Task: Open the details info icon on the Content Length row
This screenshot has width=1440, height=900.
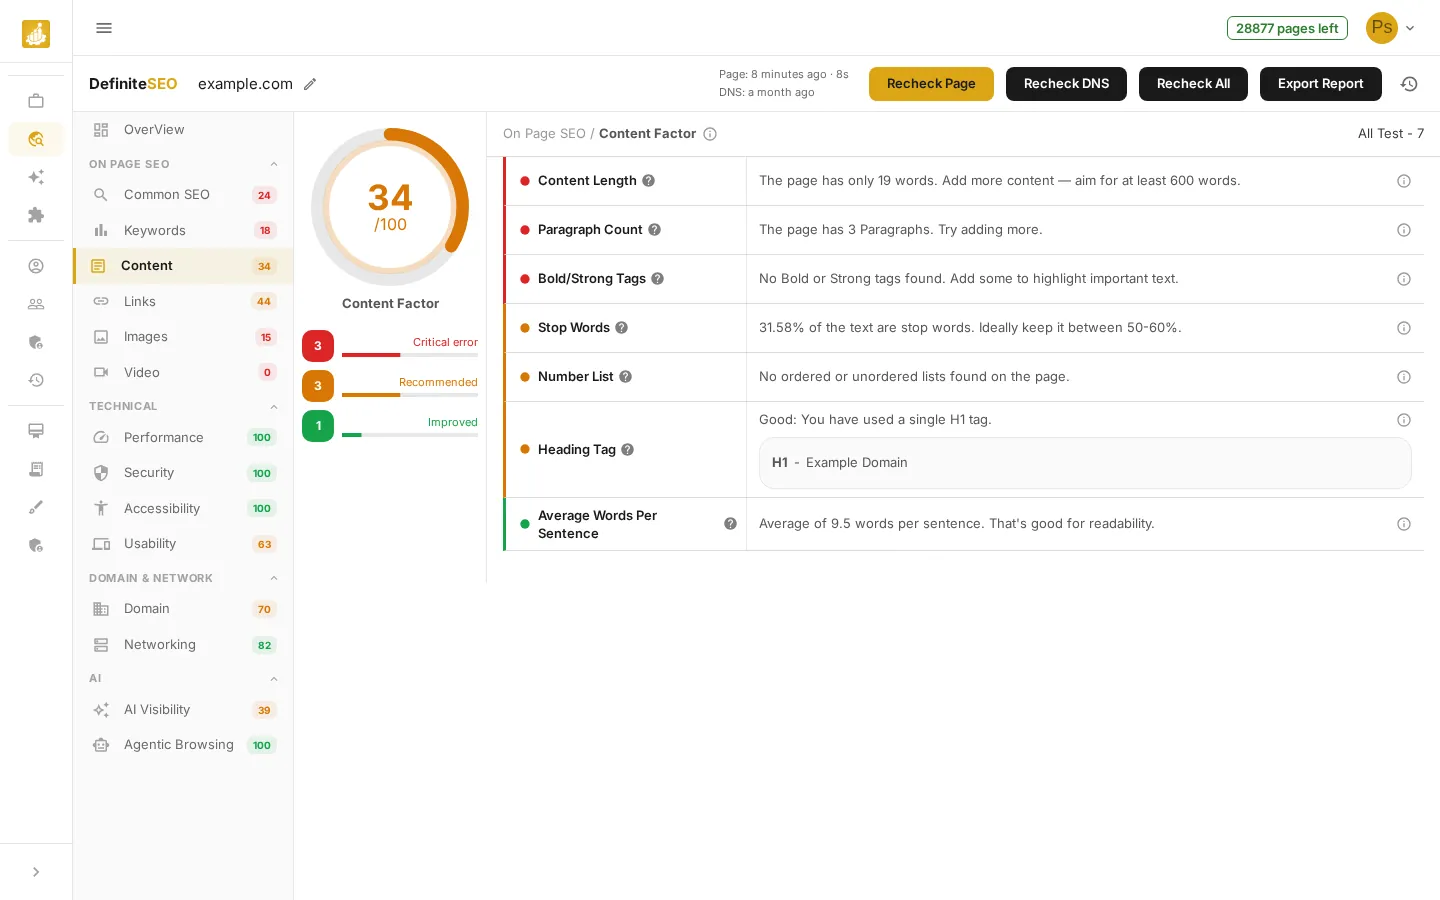Action: pos(1404,181)
